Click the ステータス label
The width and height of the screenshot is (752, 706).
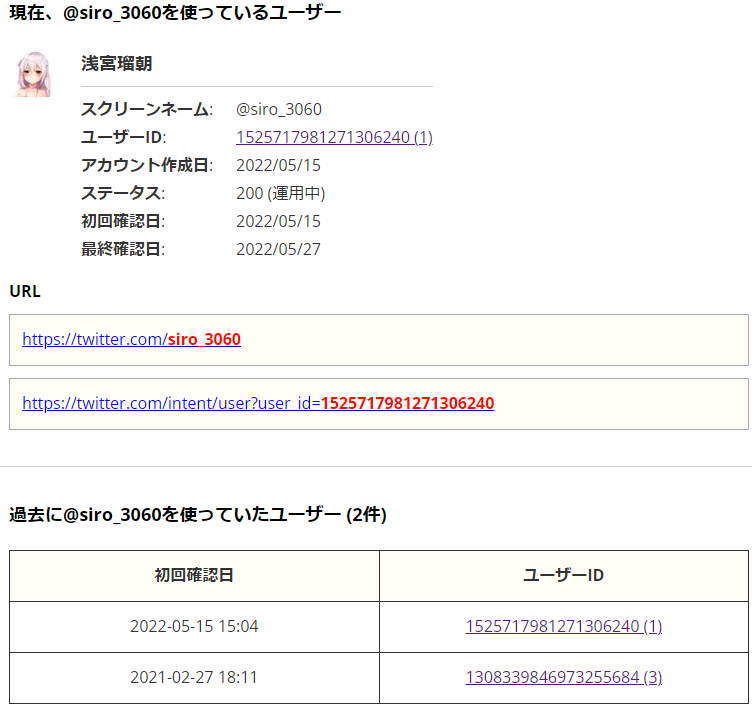click(123, 193)
